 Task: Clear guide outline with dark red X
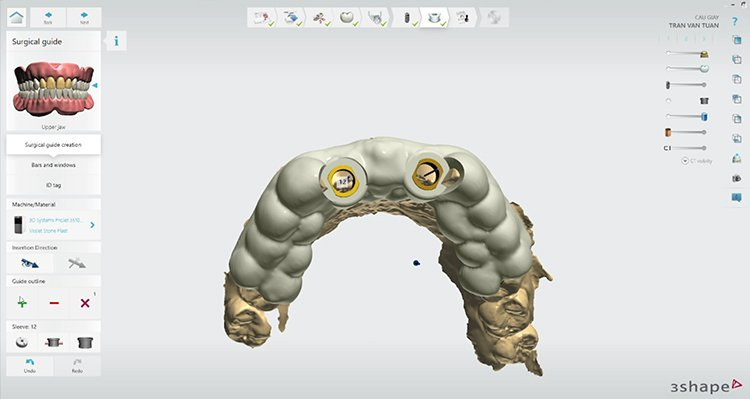[x=85, y=303]
